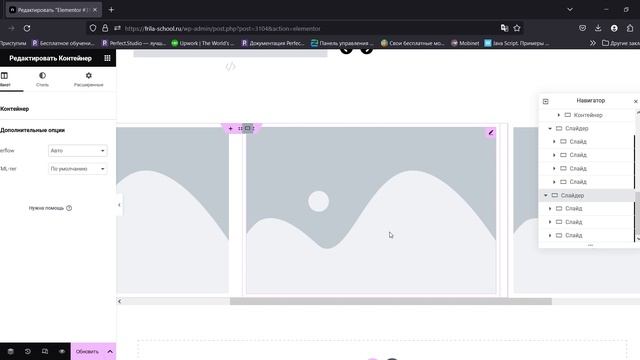
Task: Open the Другие закладки folder
Action: 621,43
